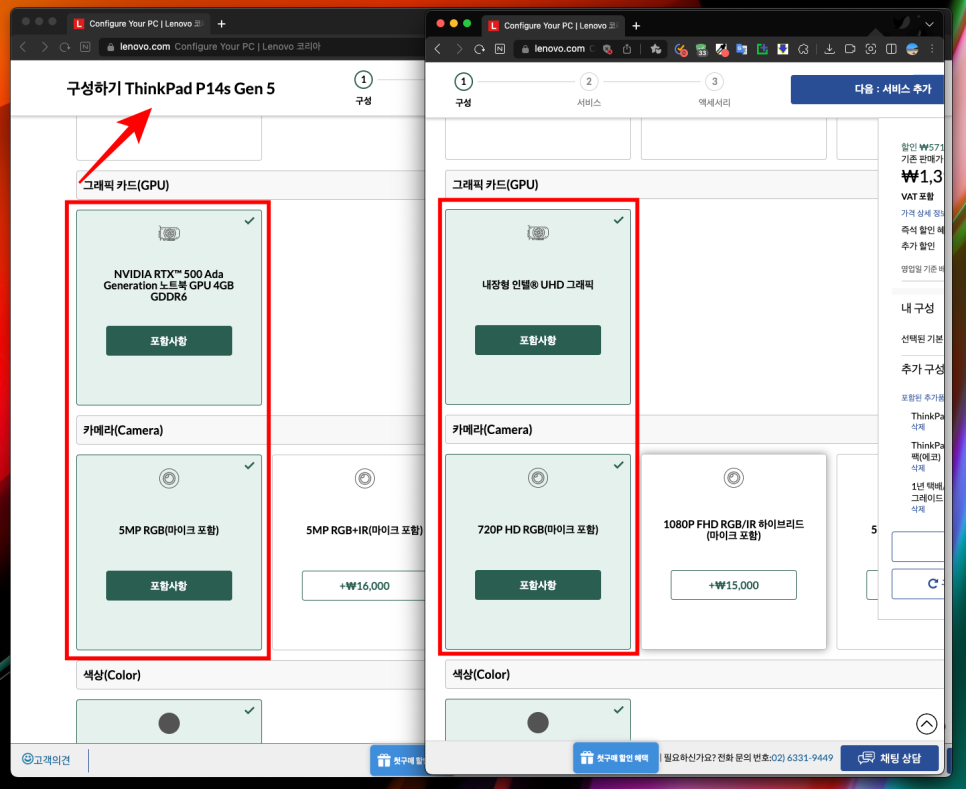Click step 1 구성 in left window
966x789 pixels.
point(363,88)
